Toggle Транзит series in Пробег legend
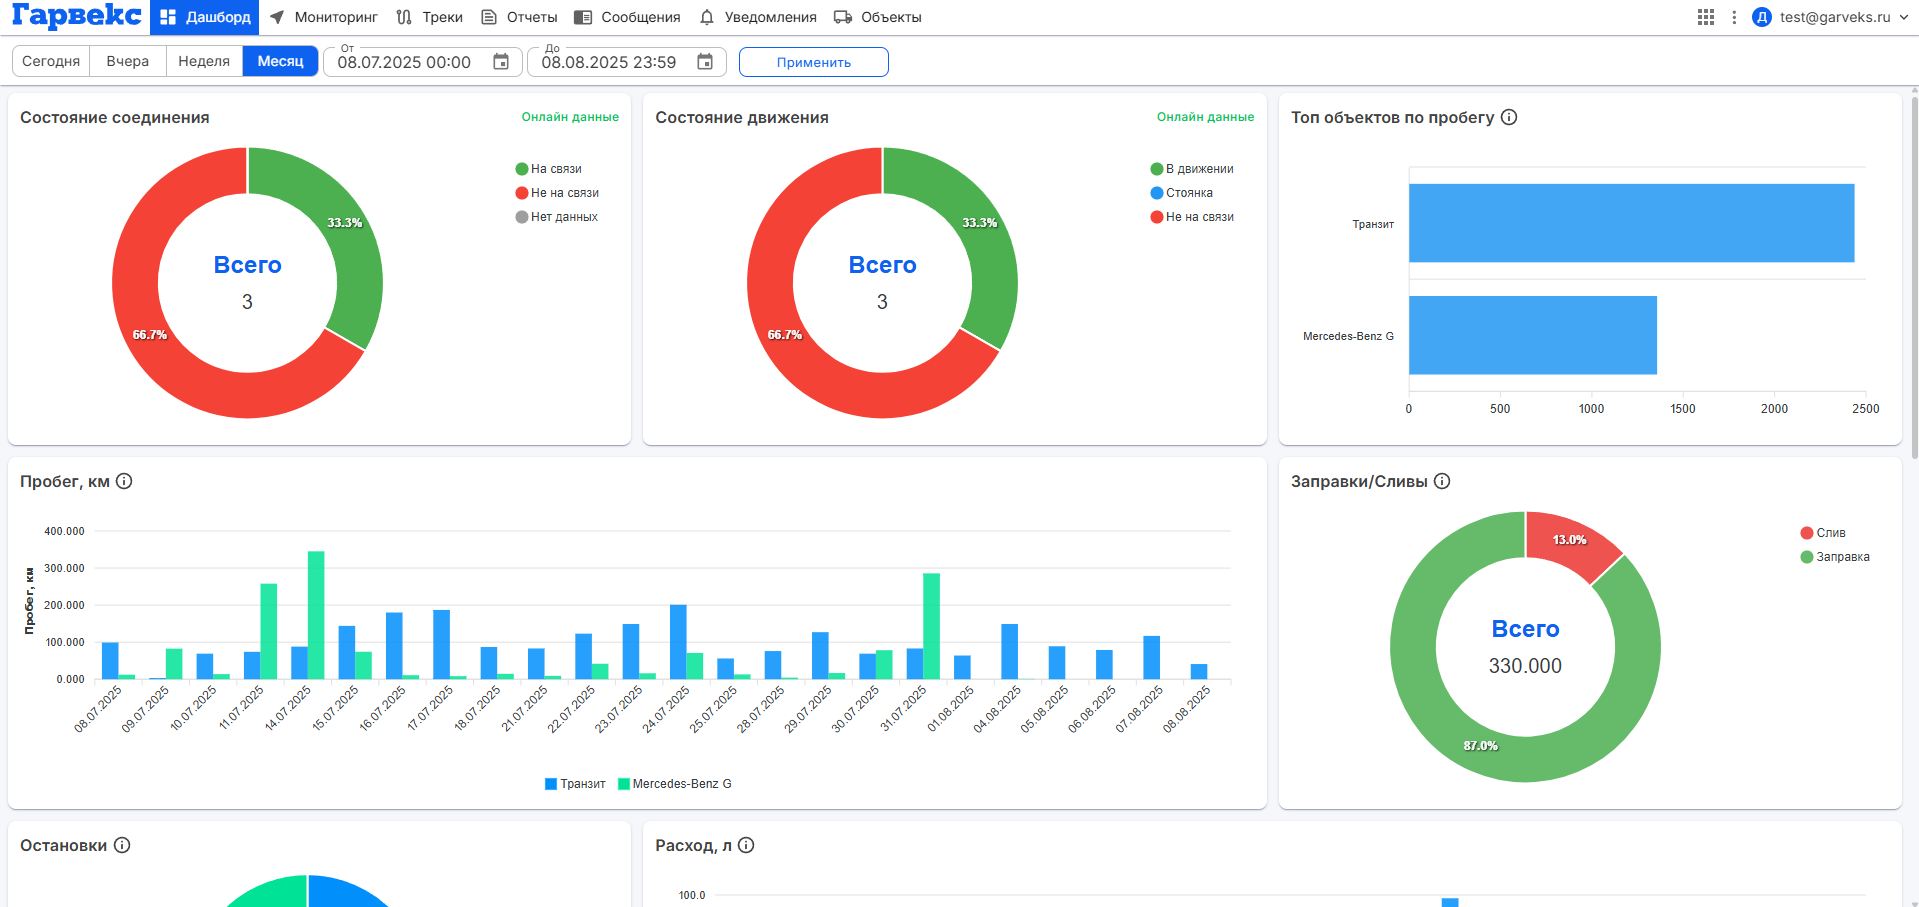The height and width of the screenshot is (907, 1919). tap(575, 784)
